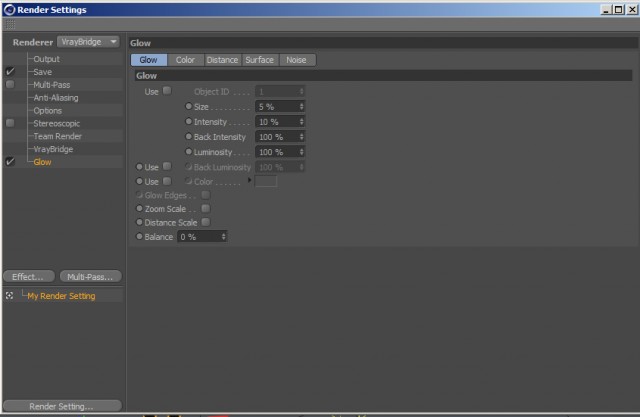Disable the Glow effect checkmark

point(10,162)
